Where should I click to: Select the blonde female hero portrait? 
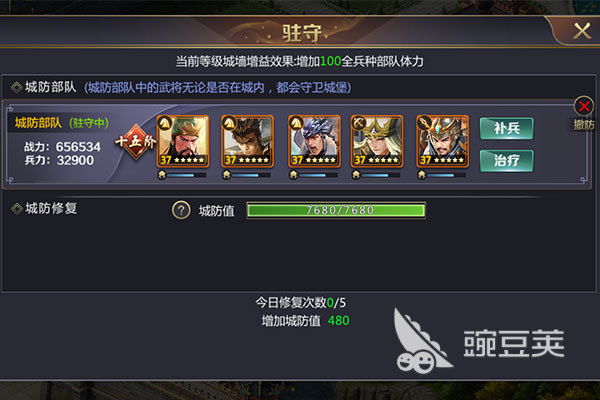[x=377, y=141]
